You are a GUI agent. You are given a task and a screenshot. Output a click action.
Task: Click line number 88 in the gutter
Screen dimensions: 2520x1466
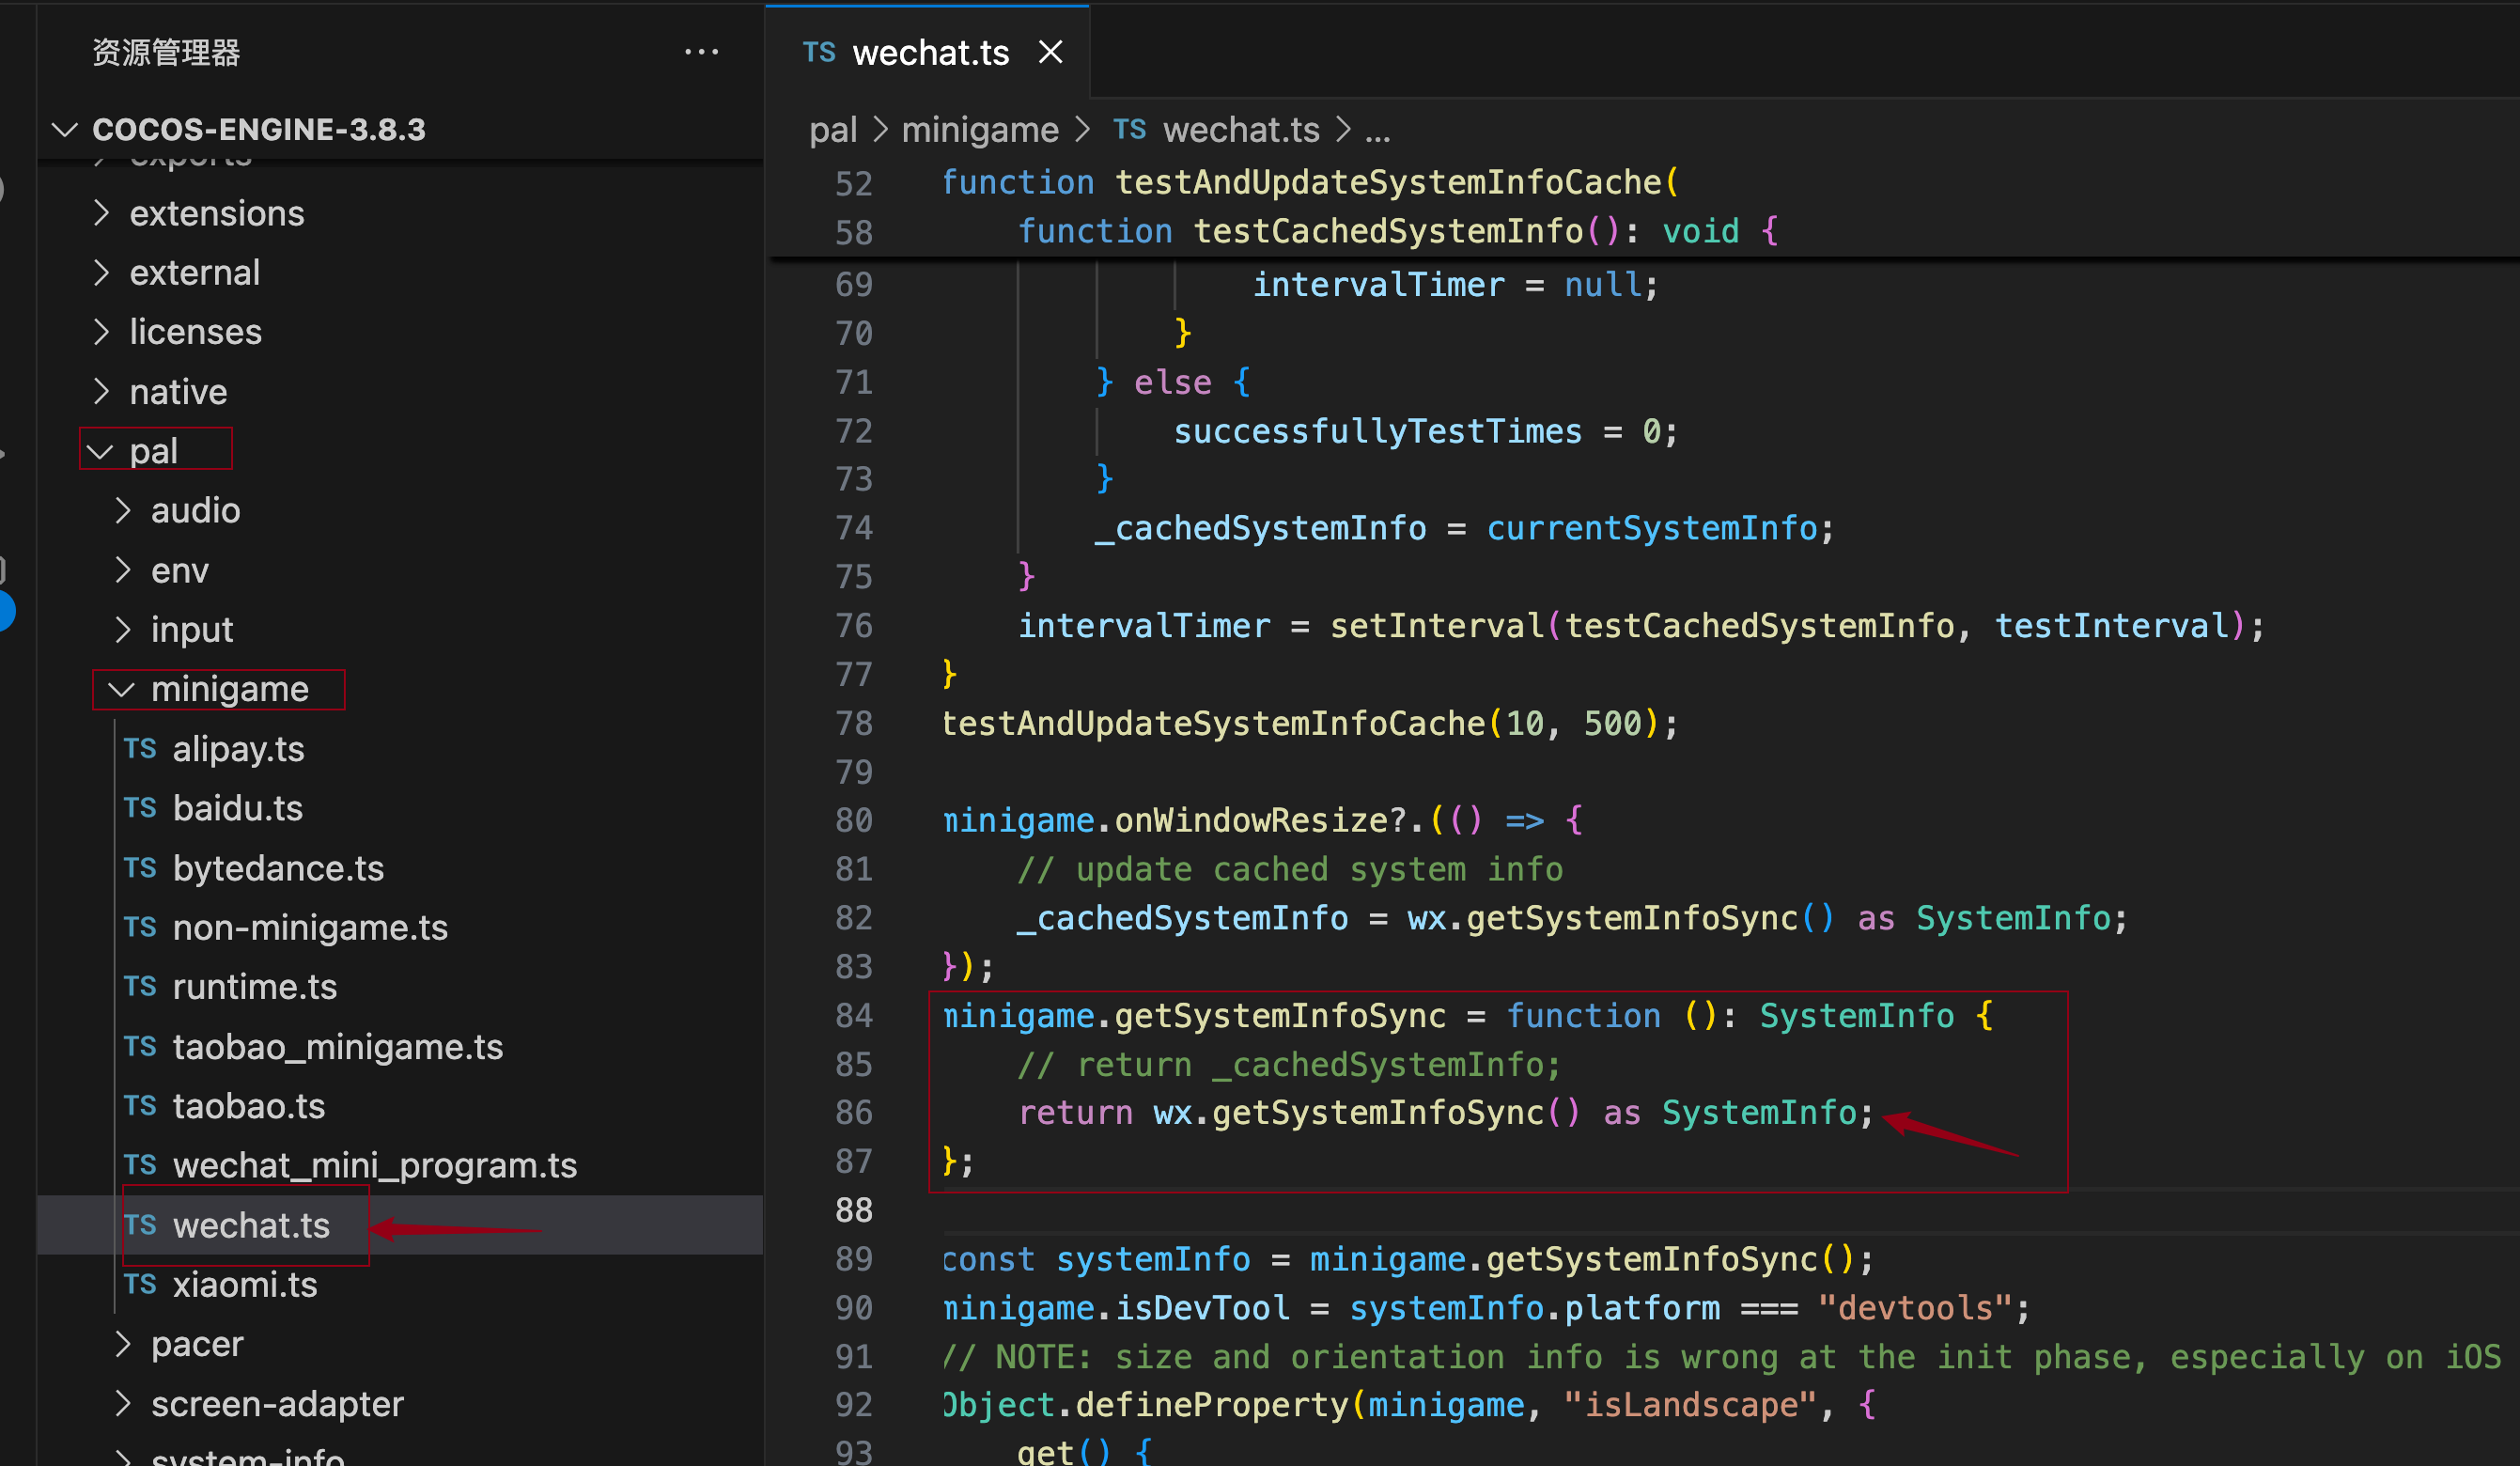tap(853, 1210)
